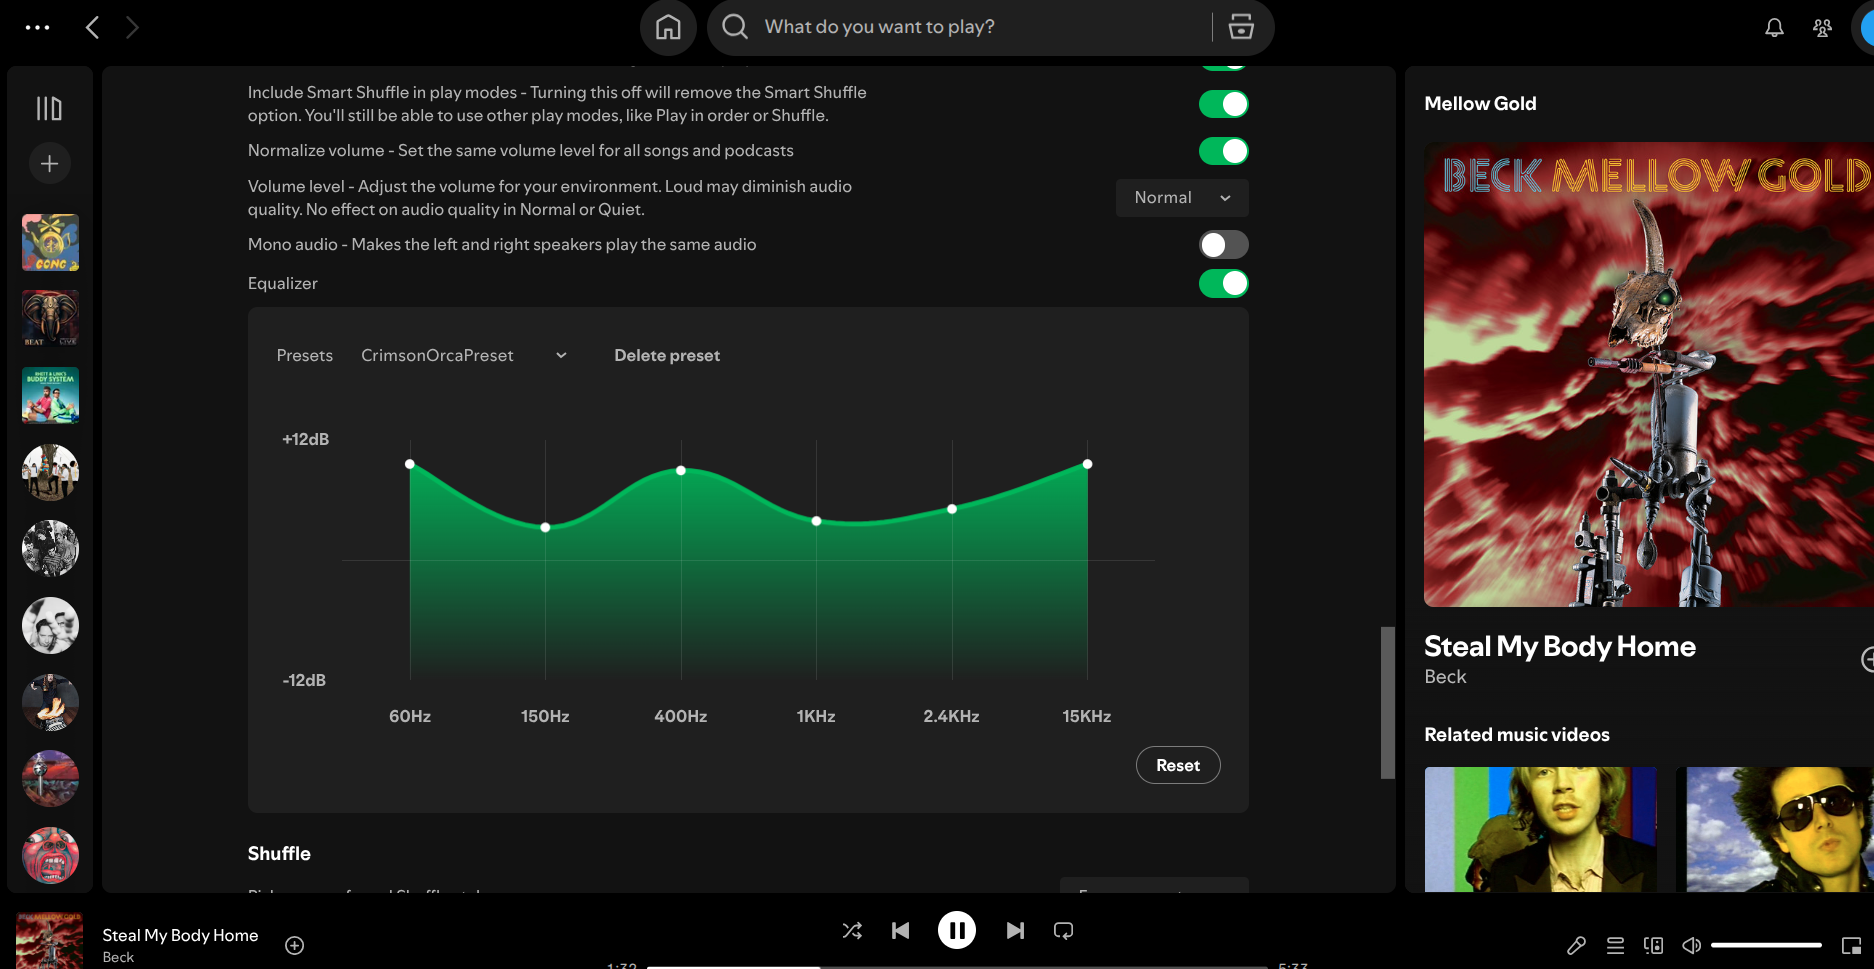The image size is (1874, 969).
Task: Go forward with the right arrow
Action: point(132,27)
